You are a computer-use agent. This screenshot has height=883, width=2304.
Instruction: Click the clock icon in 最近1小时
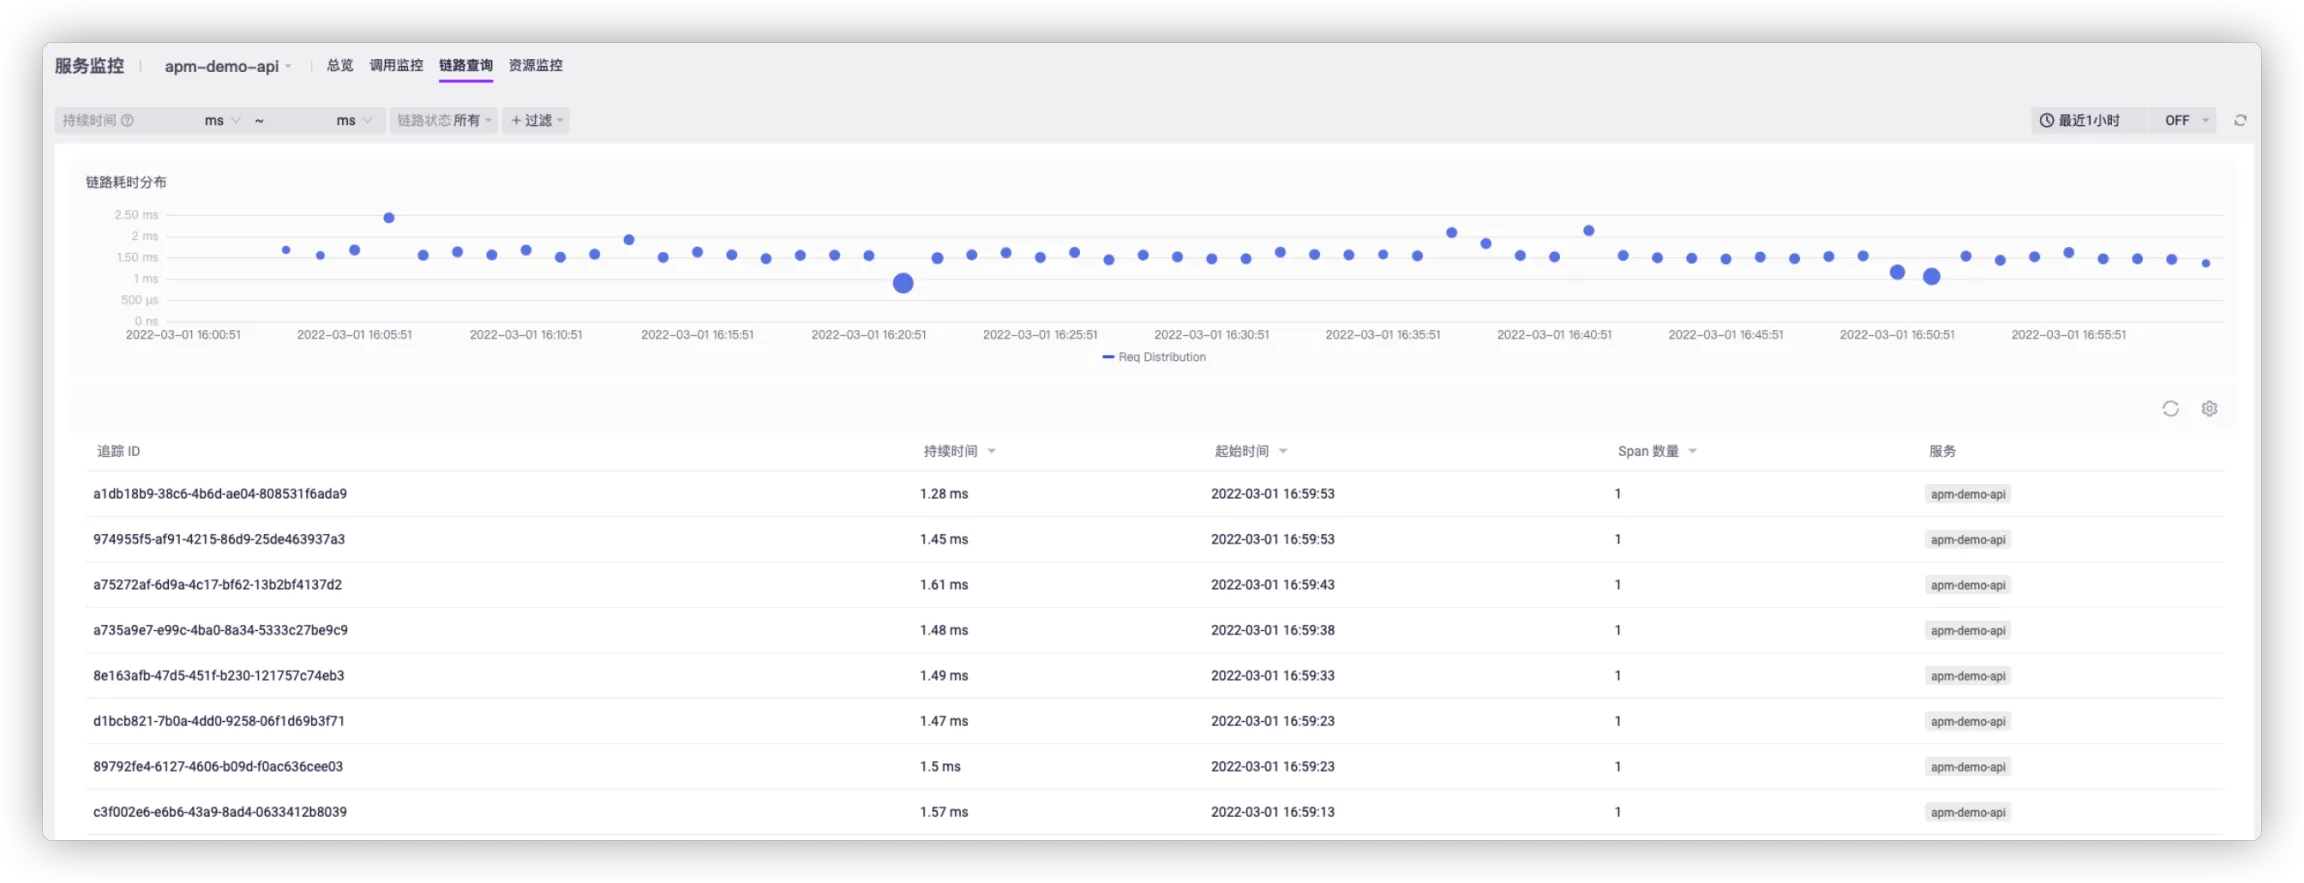click(x=2046, y=120)
